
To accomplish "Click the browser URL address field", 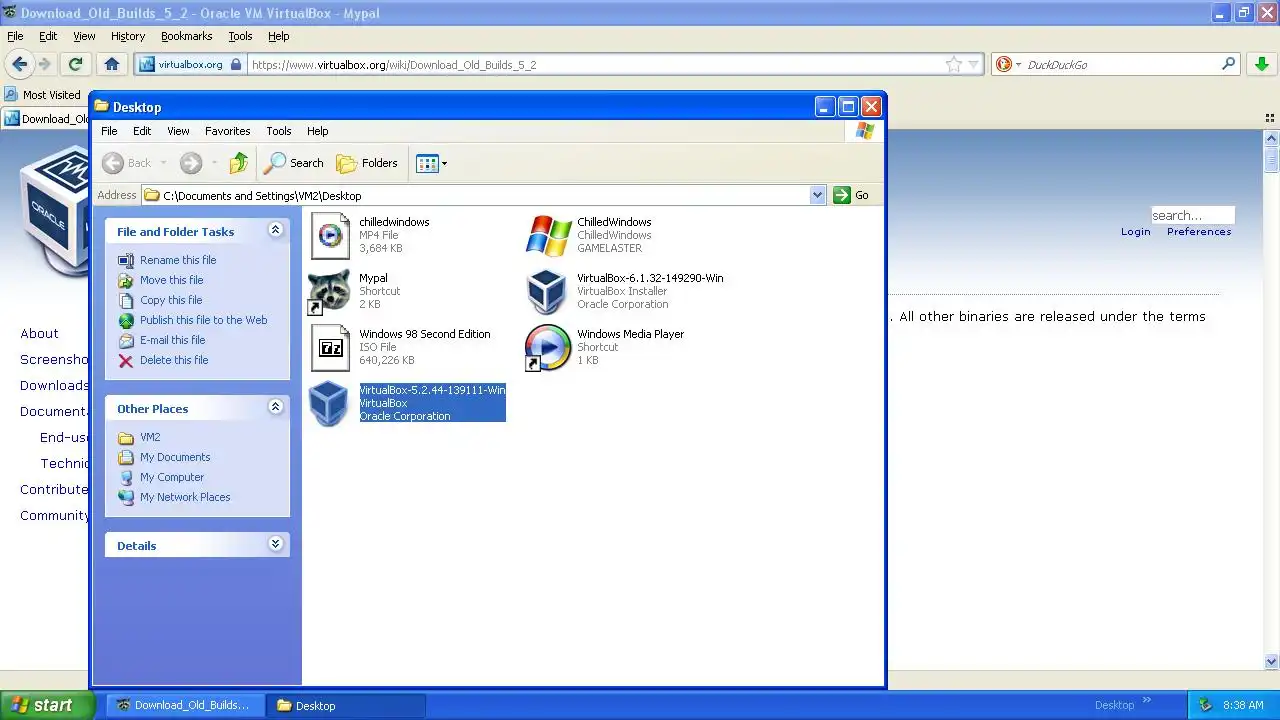I will [x=595, y=64].
